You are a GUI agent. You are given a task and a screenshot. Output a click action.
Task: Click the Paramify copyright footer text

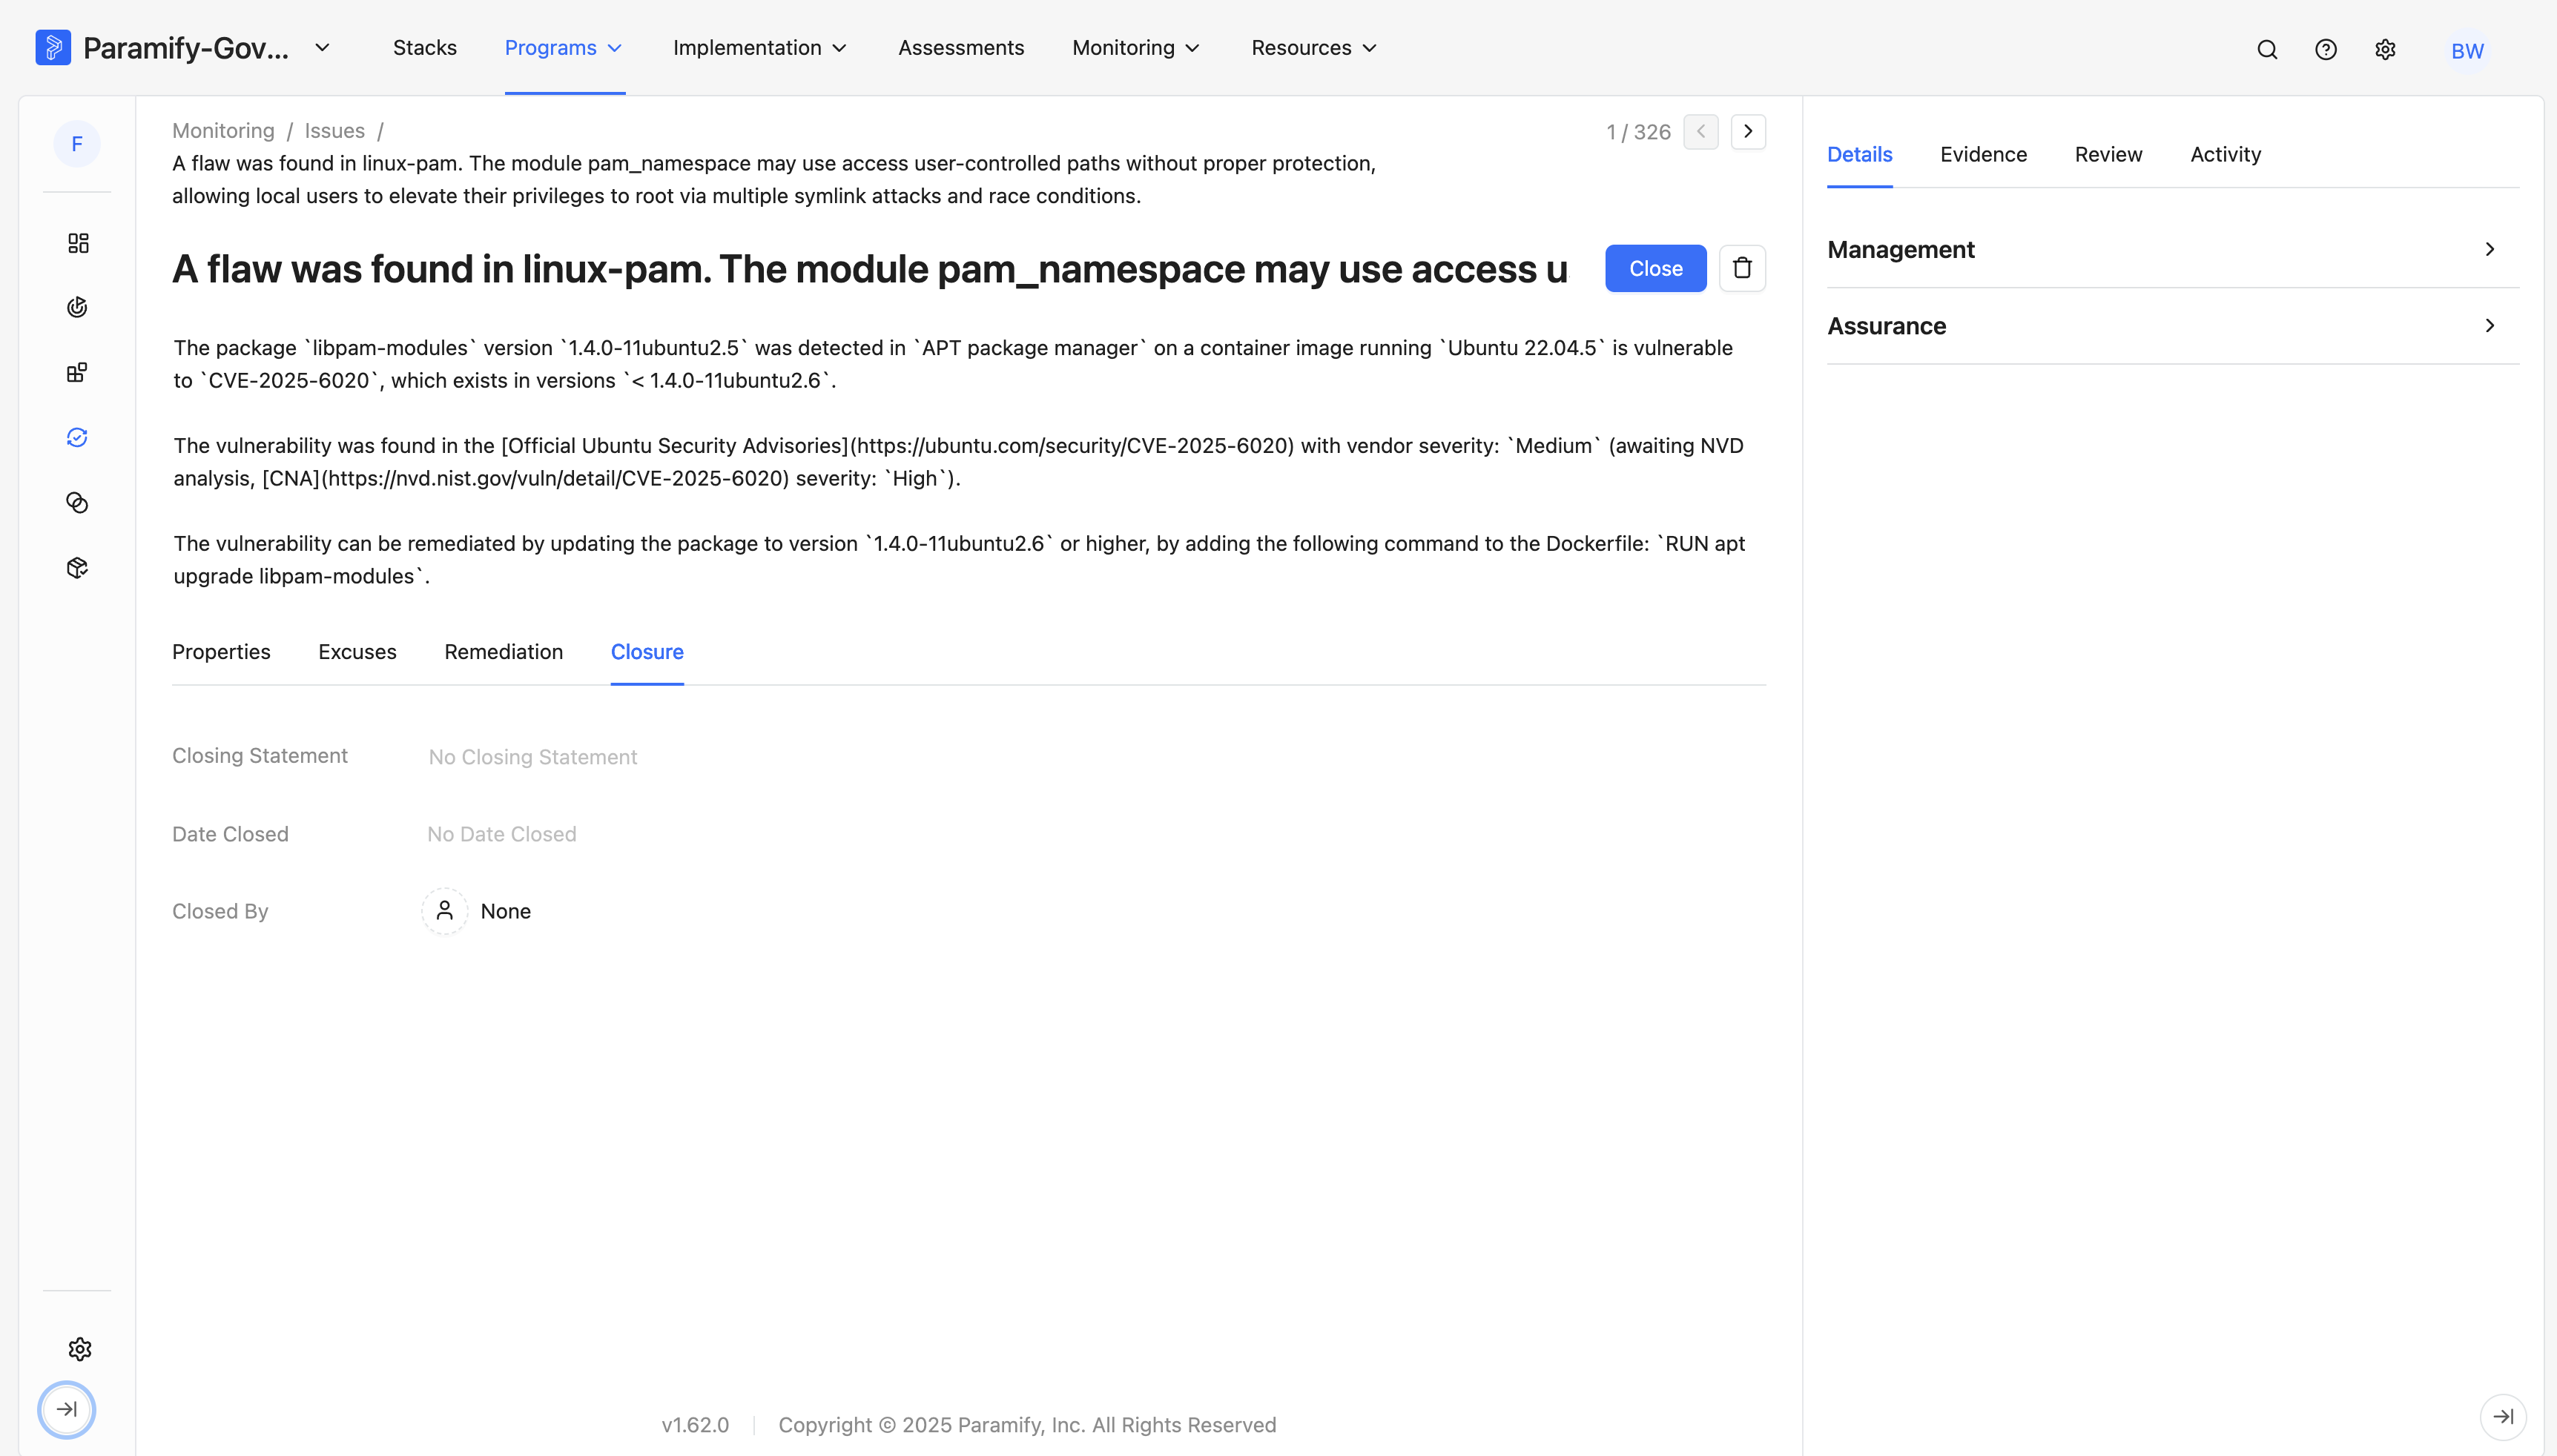pyautogui.click(x=1027, y=1424)
